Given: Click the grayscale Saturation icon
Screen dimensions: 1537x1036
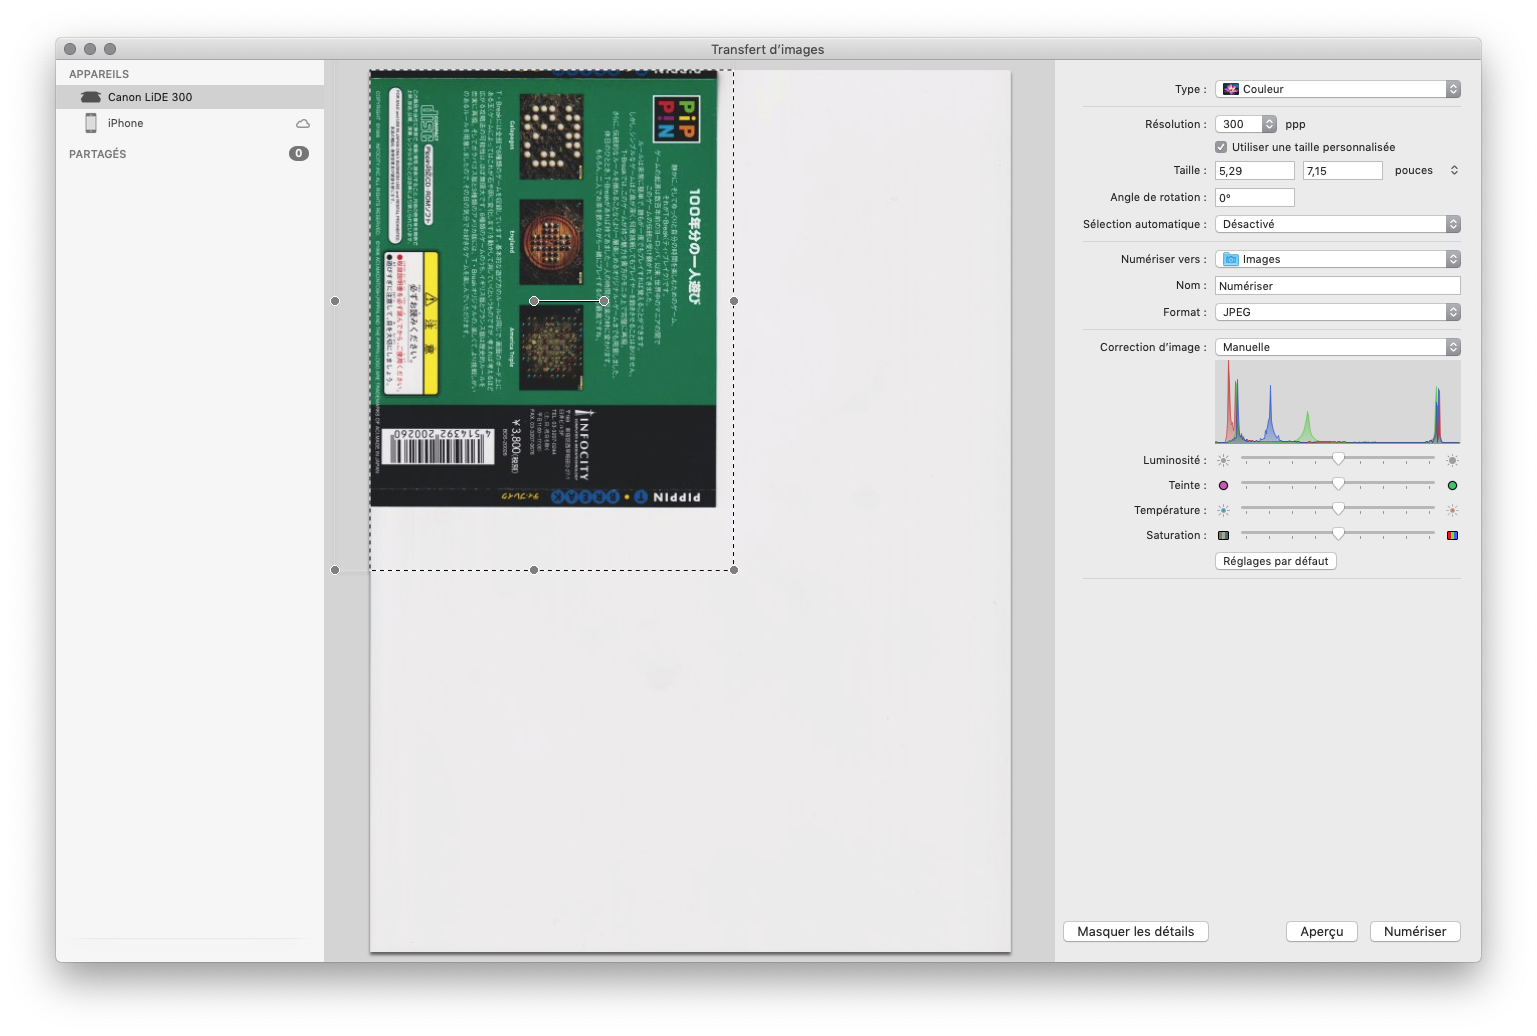Looking at the screenshot, I should pyautogui.click(x=1223, y=535).
